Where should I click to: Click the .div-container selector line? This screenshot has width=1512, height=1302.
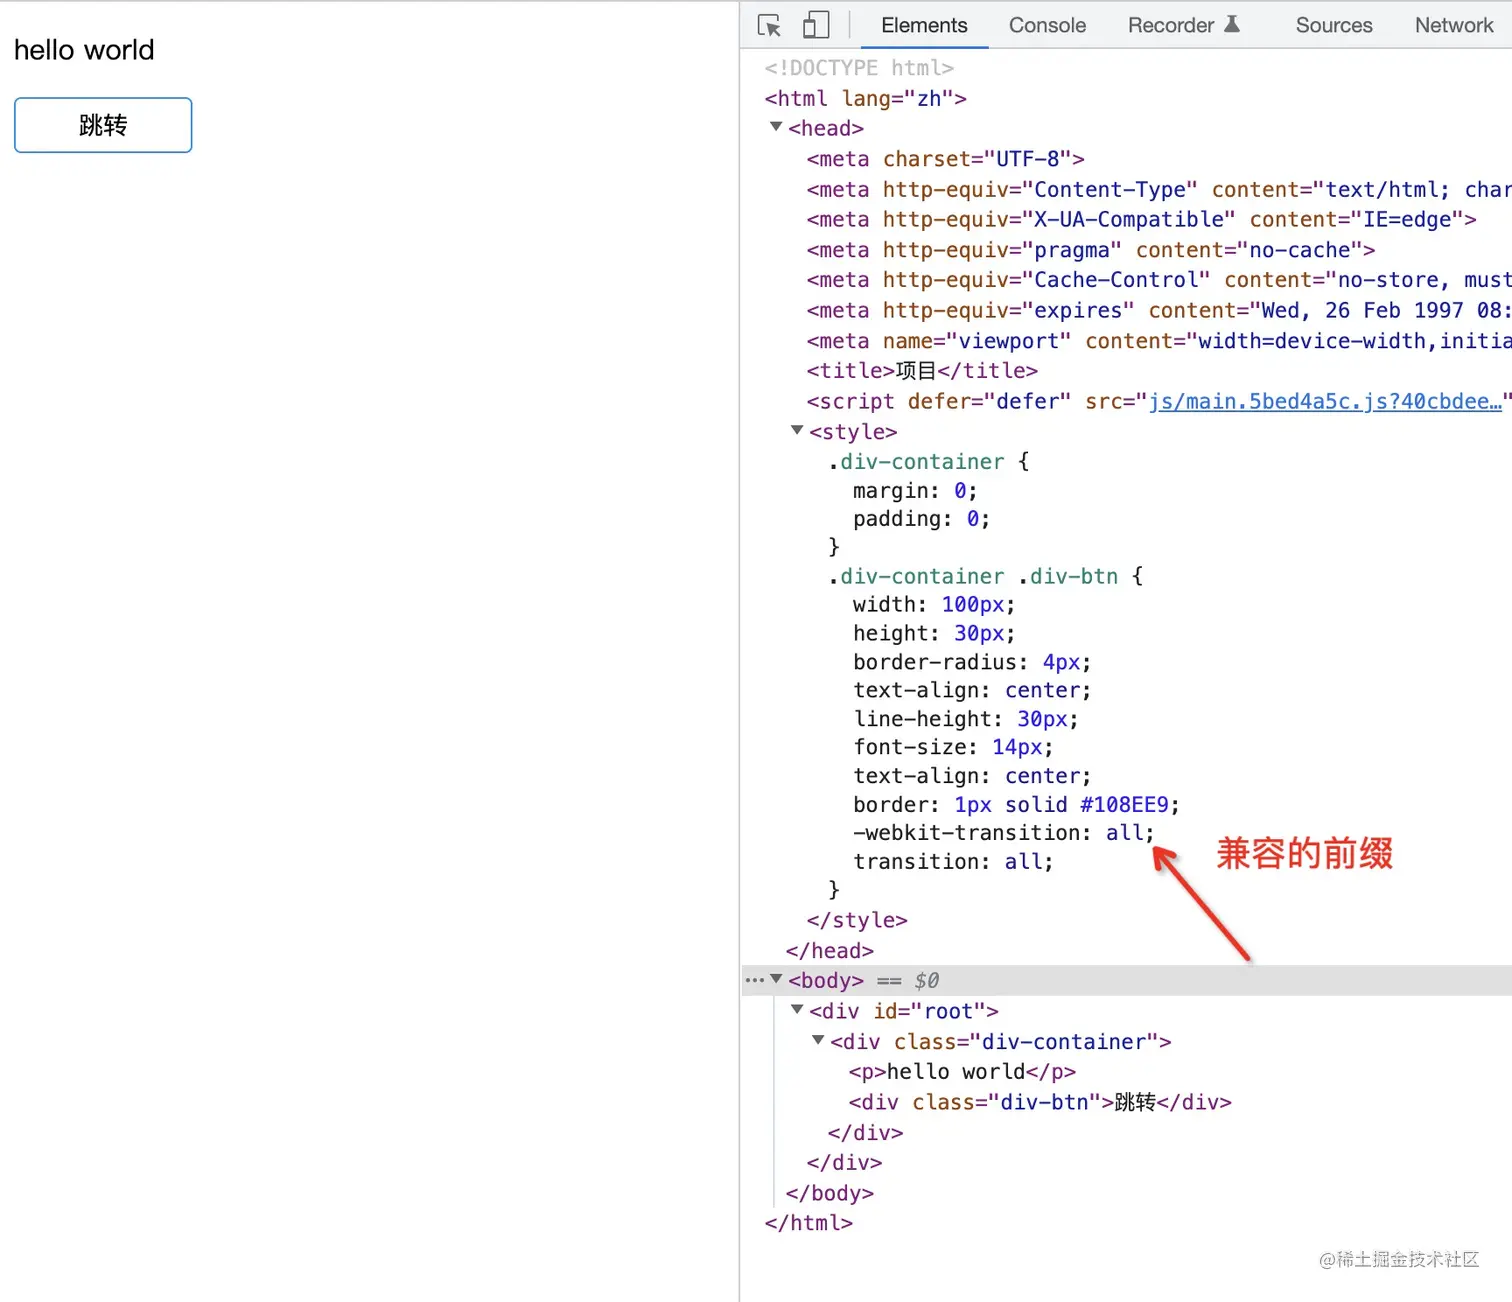pyautogui.click(x=928, y=461)
